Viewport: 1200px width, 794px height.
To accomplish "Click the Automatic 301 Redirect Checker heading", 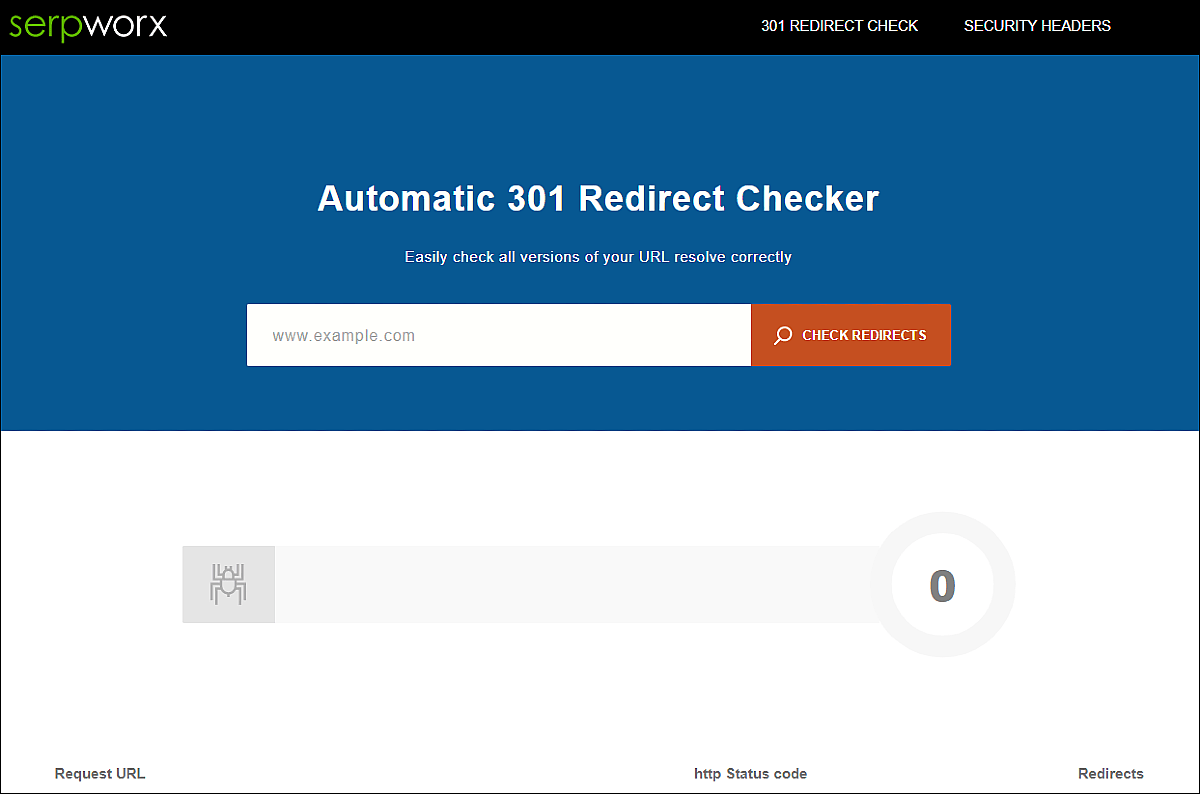I will (598, 198).
